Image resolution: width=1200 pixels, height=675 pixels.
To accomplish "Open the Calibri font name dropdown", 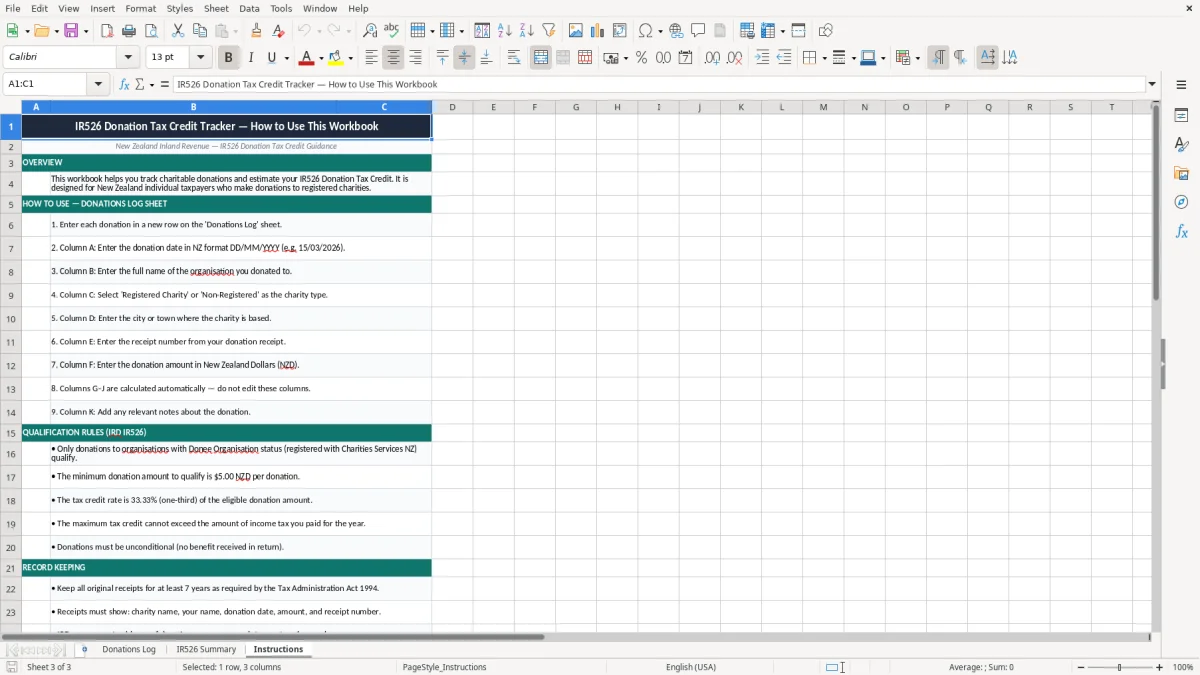I will 128,58.
